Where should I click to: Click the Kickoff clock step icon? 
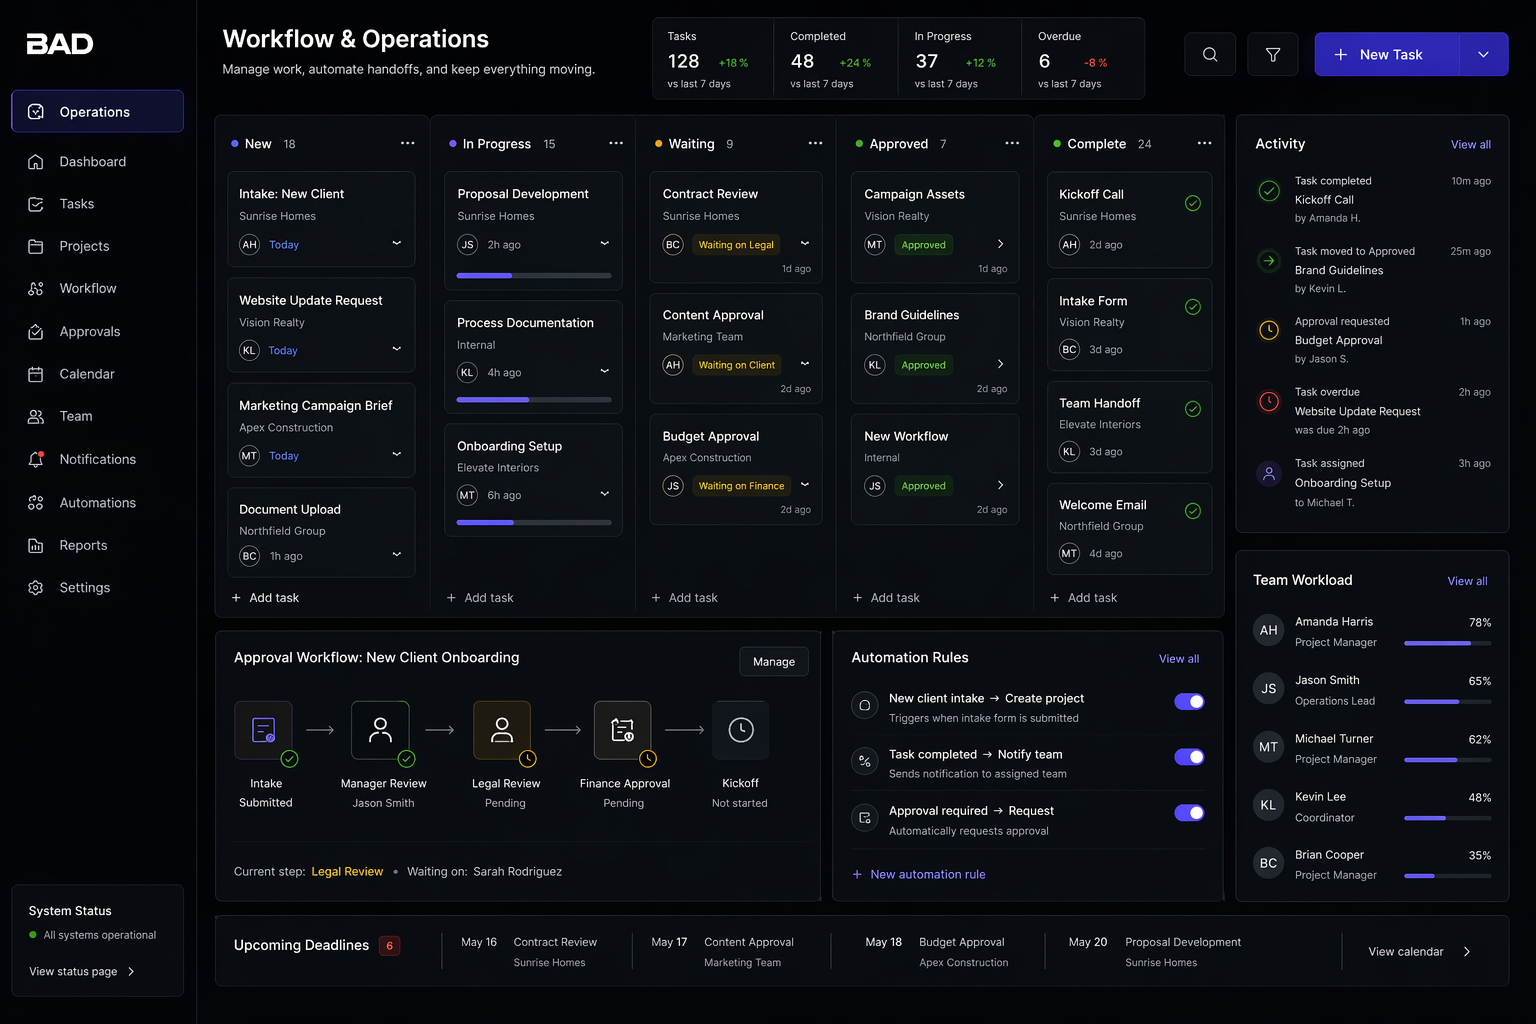pos(741,730)
